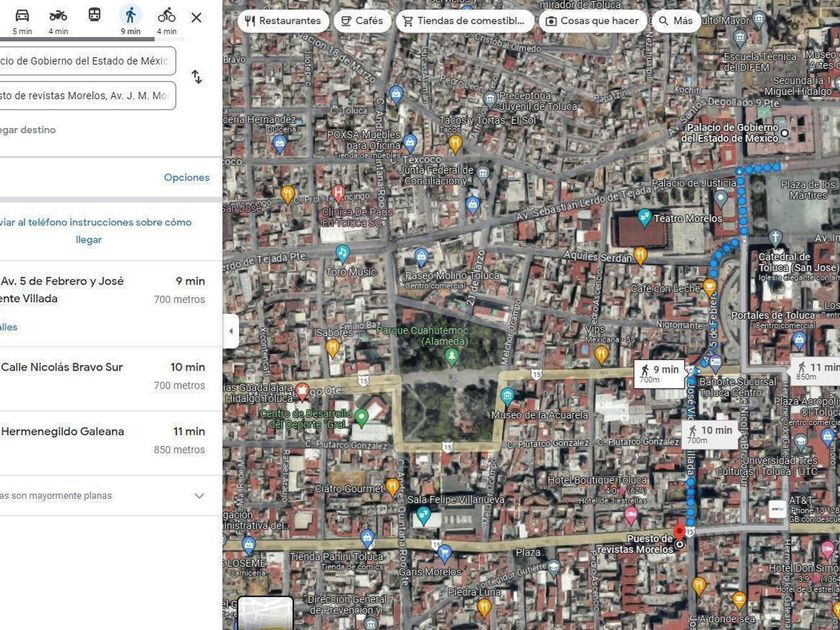Select the public transit travel mode icon

click(x=94, y=16)
